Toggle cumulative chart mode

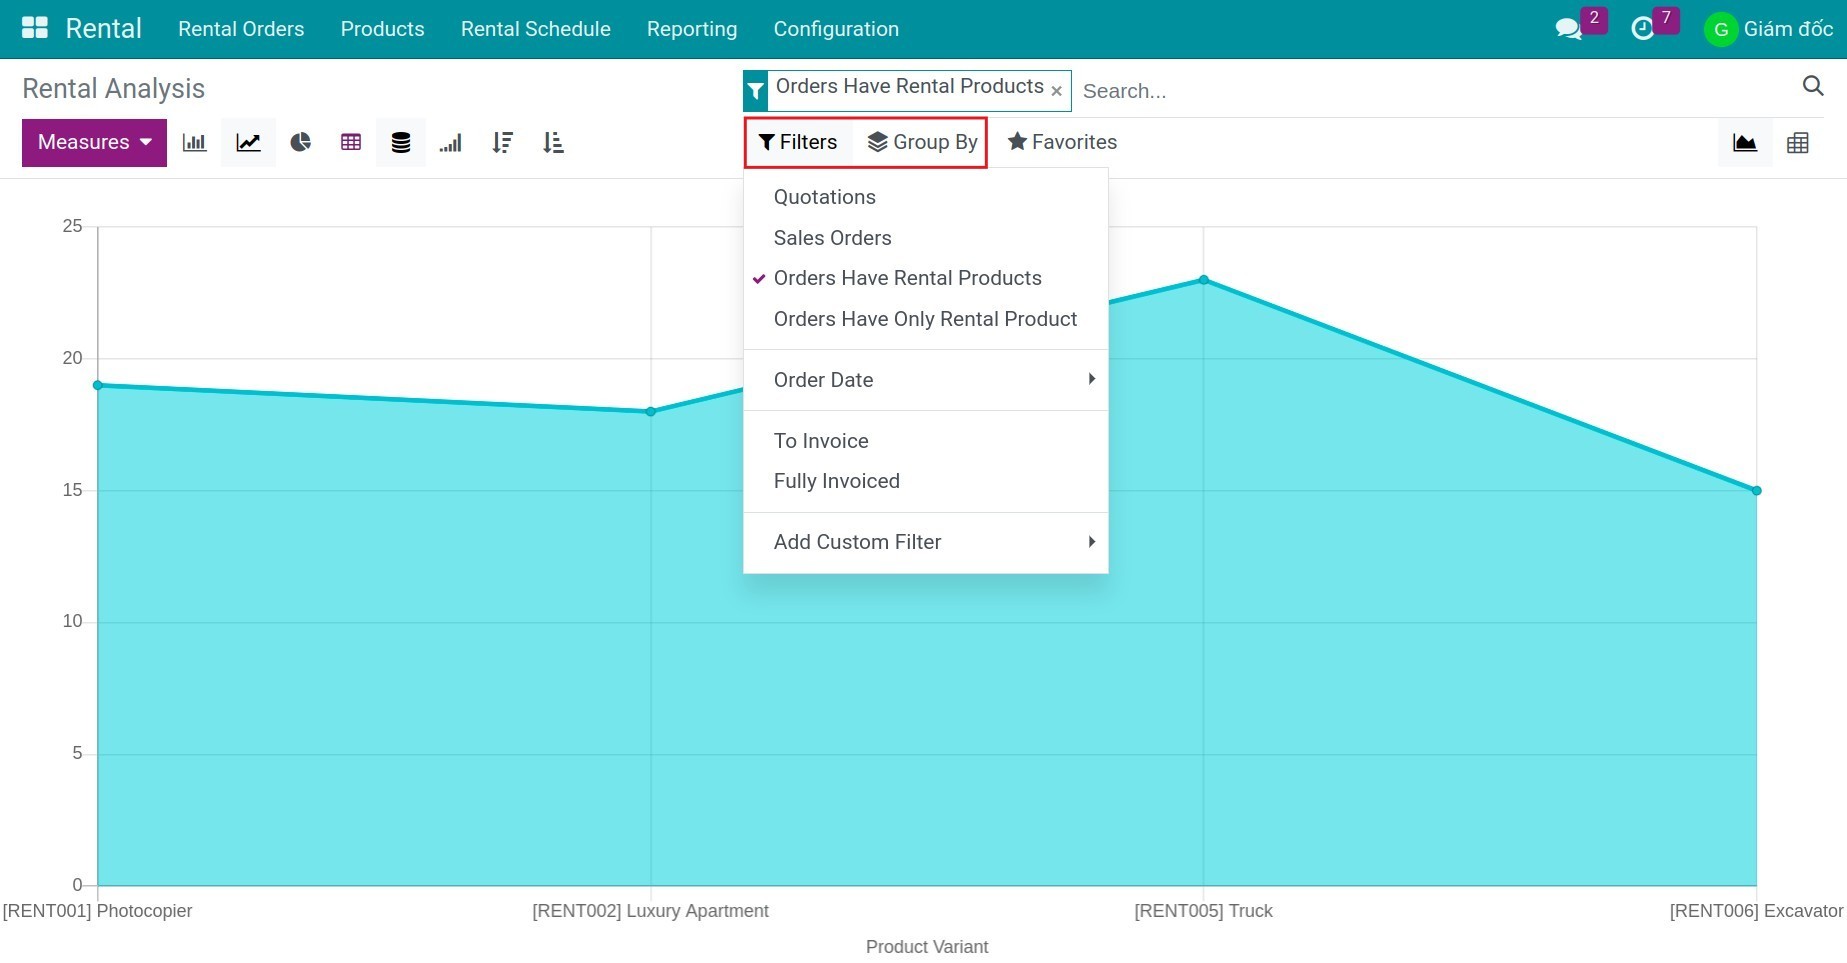(x=451, y=143)
